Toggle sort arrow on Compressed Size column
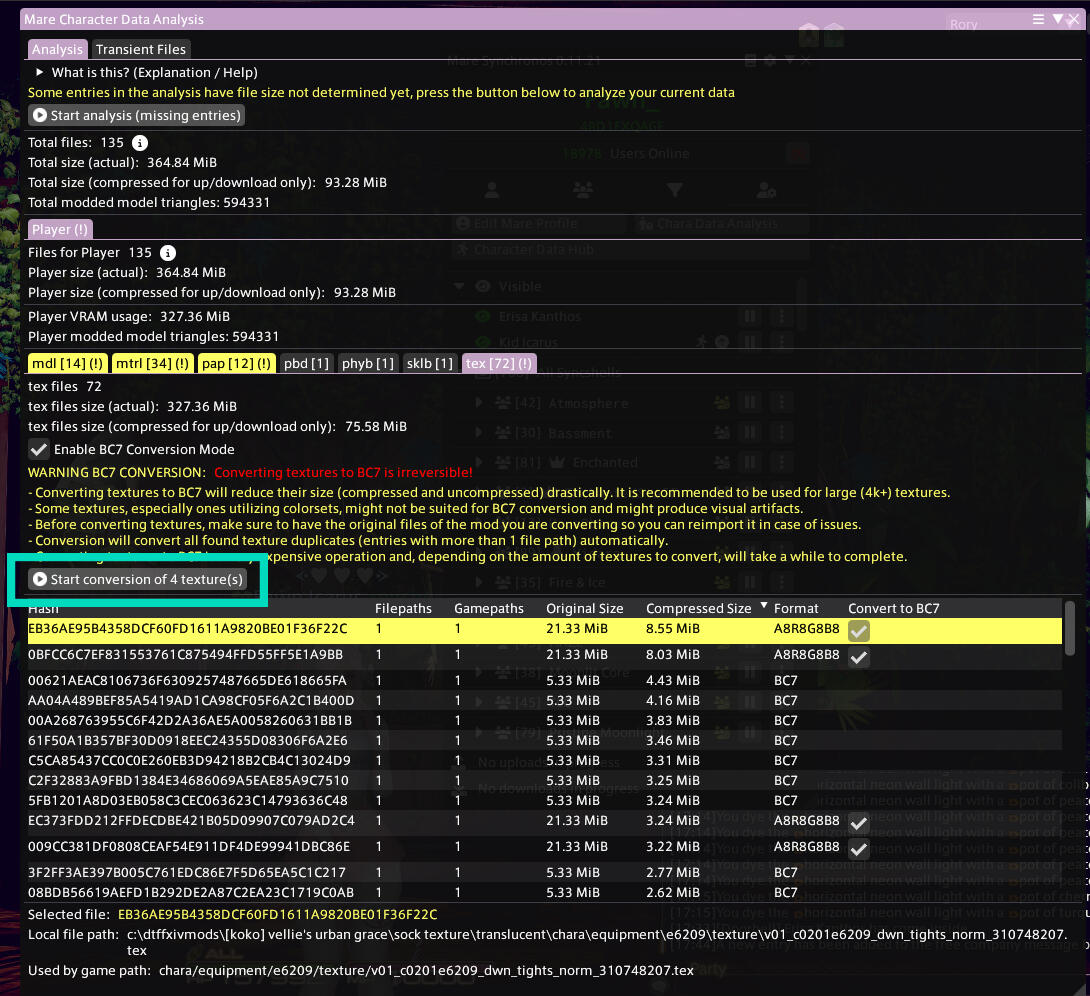This screenshot has width=1090, height=996. 765,606
